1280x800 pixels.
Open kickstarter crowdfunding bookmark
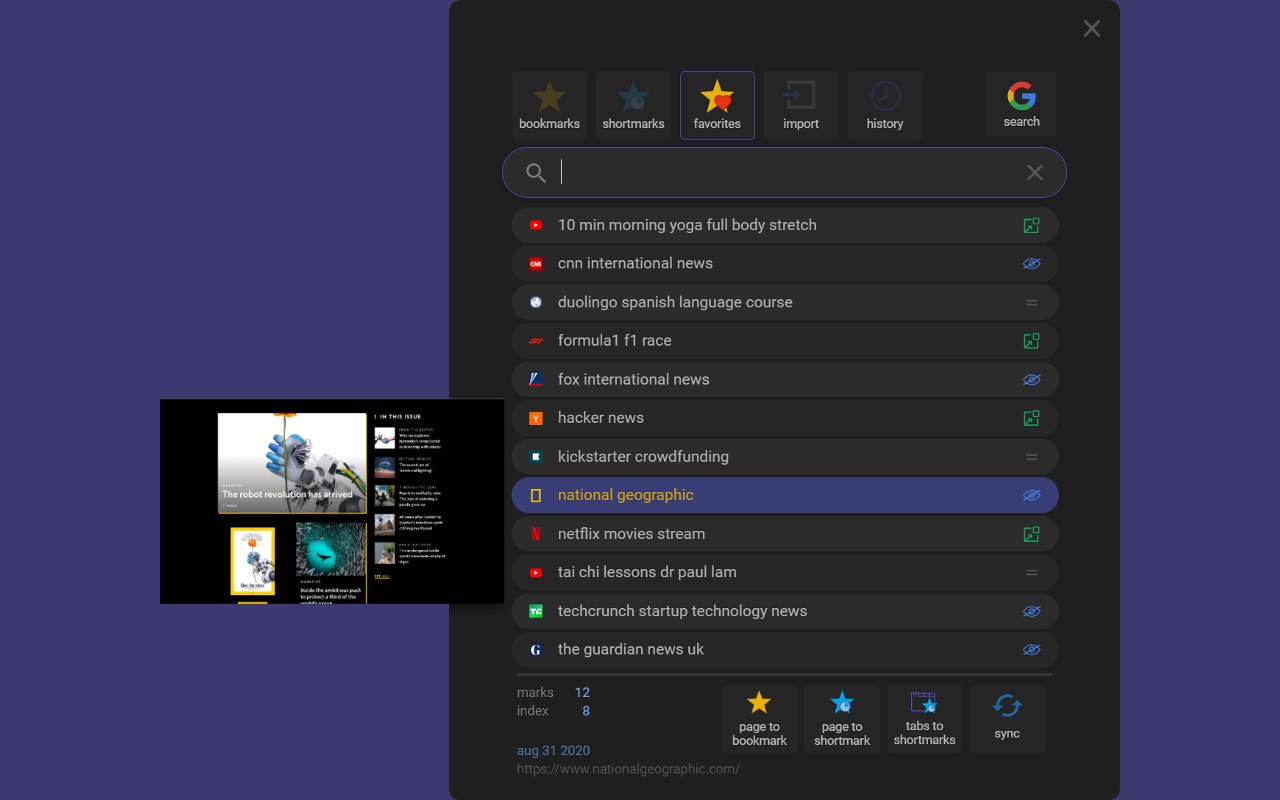click(x=785, y=457)
